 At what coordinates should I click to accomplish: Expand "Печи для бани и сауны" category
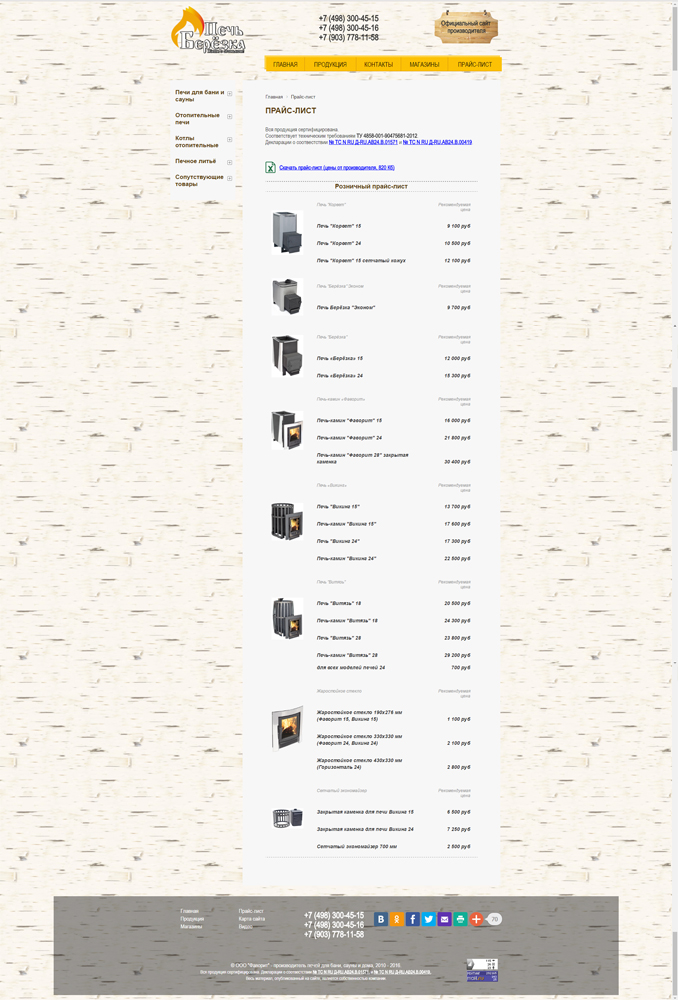click(x=230, y=93)
